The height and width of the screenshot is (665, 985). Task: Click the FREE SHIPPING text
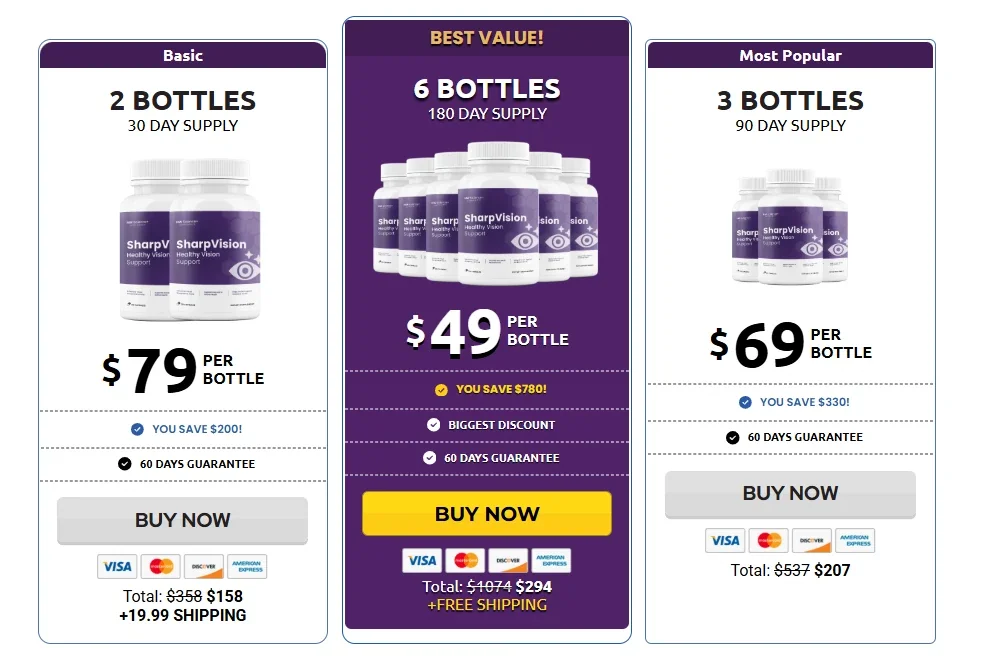click(486, 604)
